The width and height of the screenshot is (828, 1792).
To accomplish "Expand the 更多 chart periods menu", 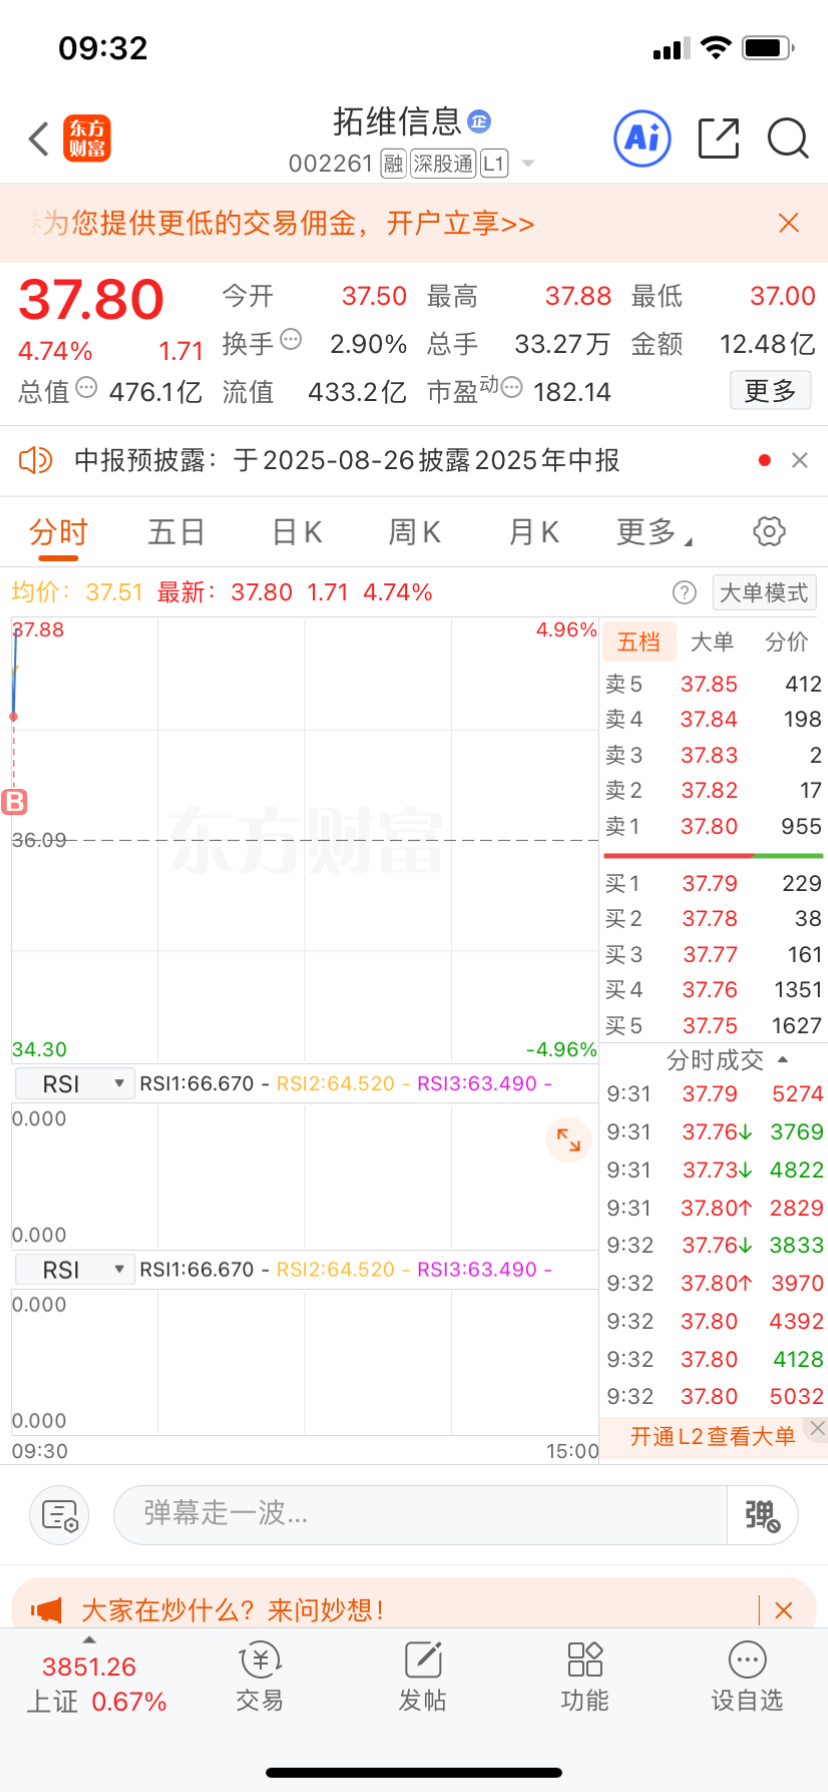I will point(654,532).
